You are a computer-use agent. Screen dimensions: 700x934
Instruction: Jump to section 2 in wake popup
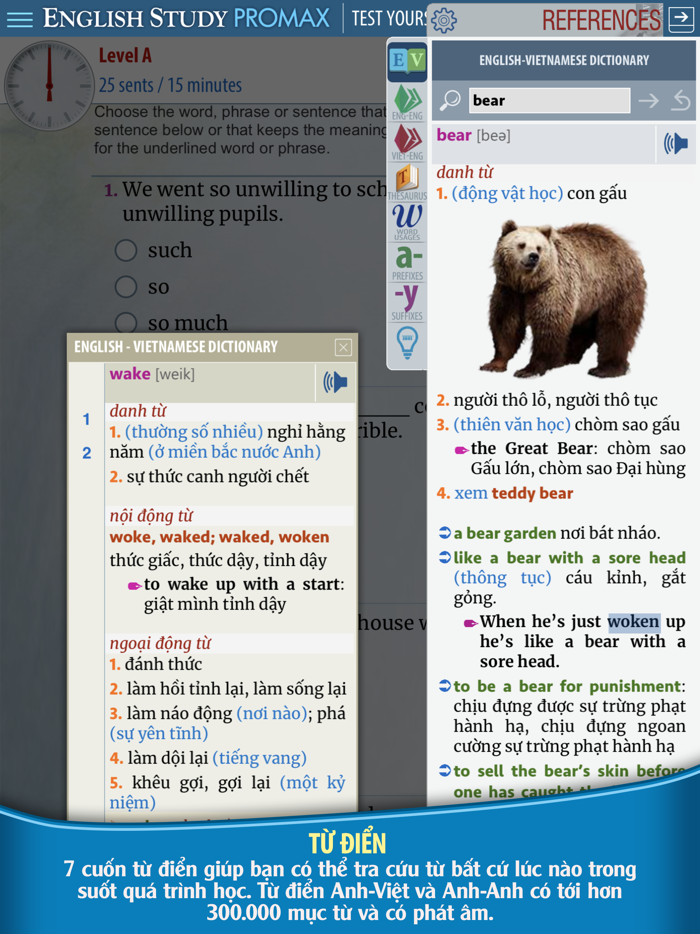(x=86, y=453)
